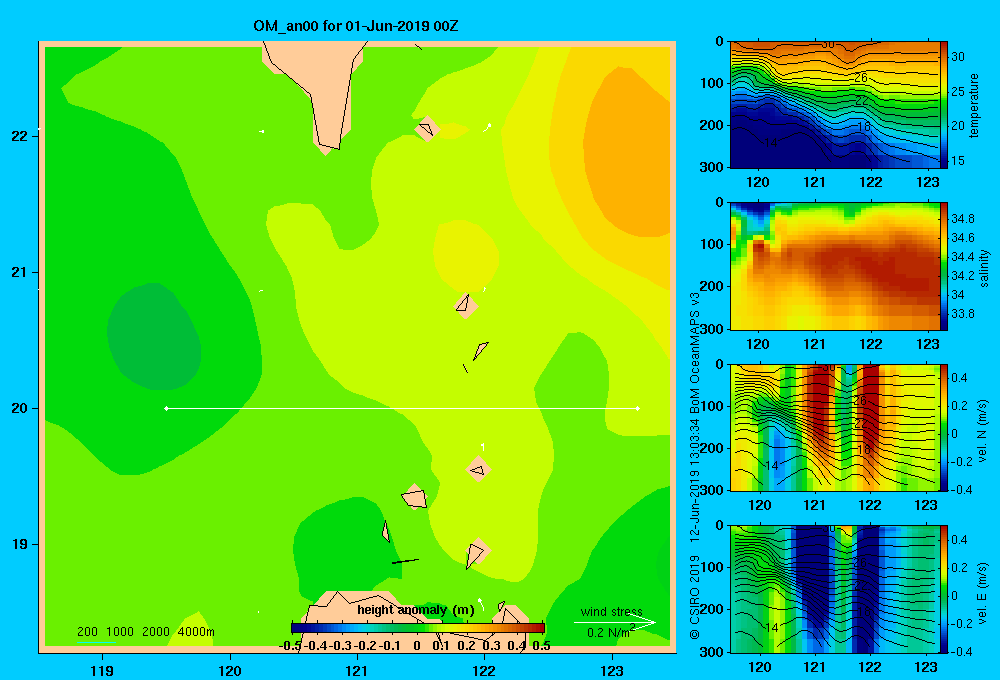This screenshot has height=680, width=1000.
Task: Click the title 'OM_an00 for 01-Jun-2019 00Z'
Action: coord(355,26)
